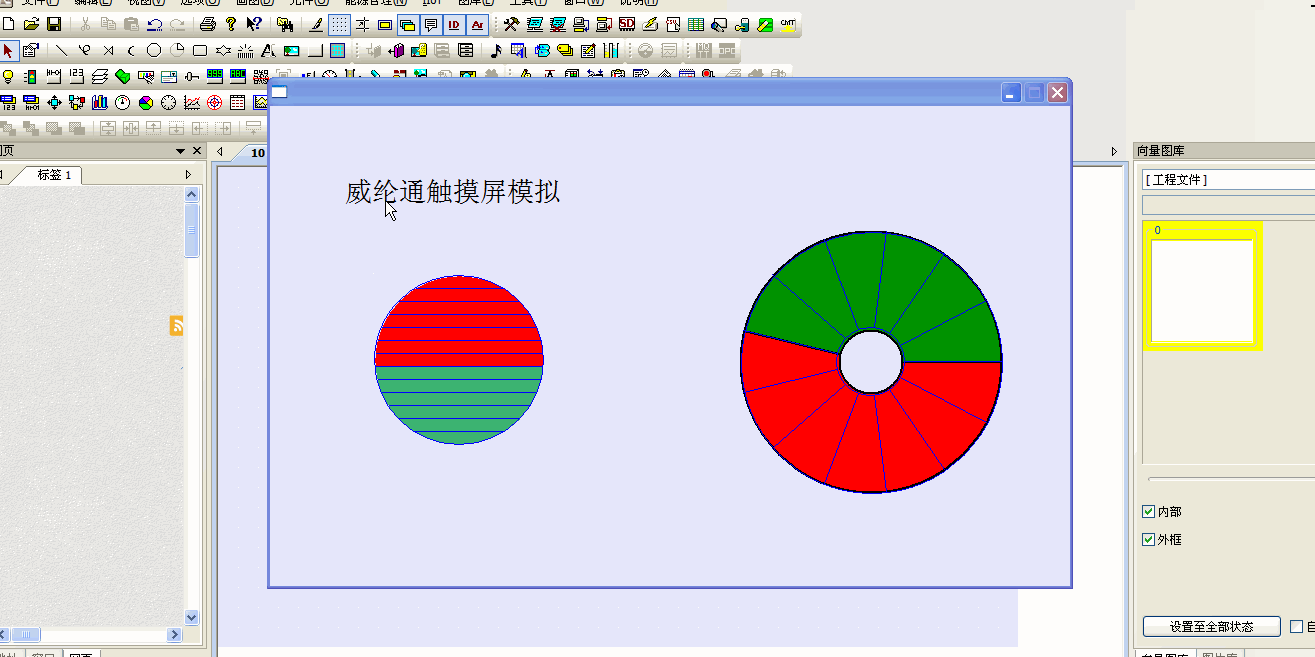Select the yellow vector thumbnail 0
This screenshot has width=1315, height=657.
pos(1203,286)
